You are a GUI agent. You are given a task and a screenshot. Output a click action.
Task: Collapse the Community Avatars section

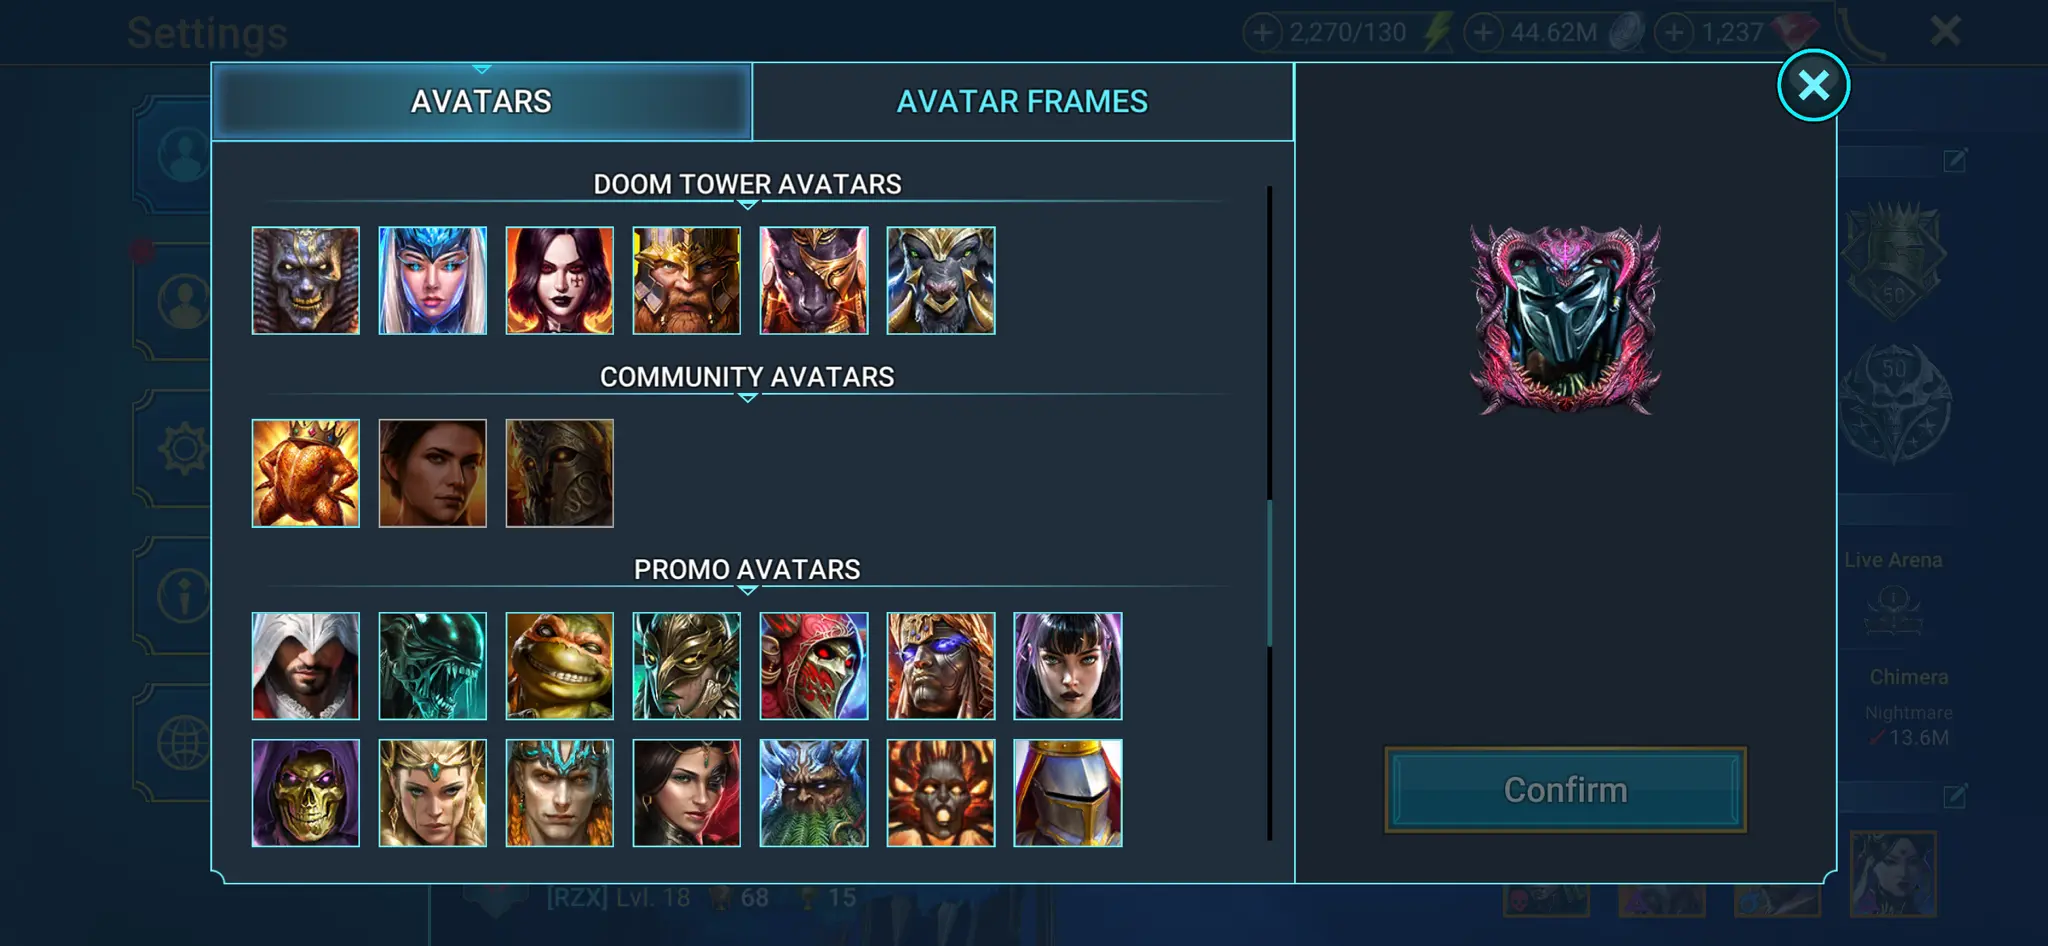pyautogui.click(x=747, y=398)
